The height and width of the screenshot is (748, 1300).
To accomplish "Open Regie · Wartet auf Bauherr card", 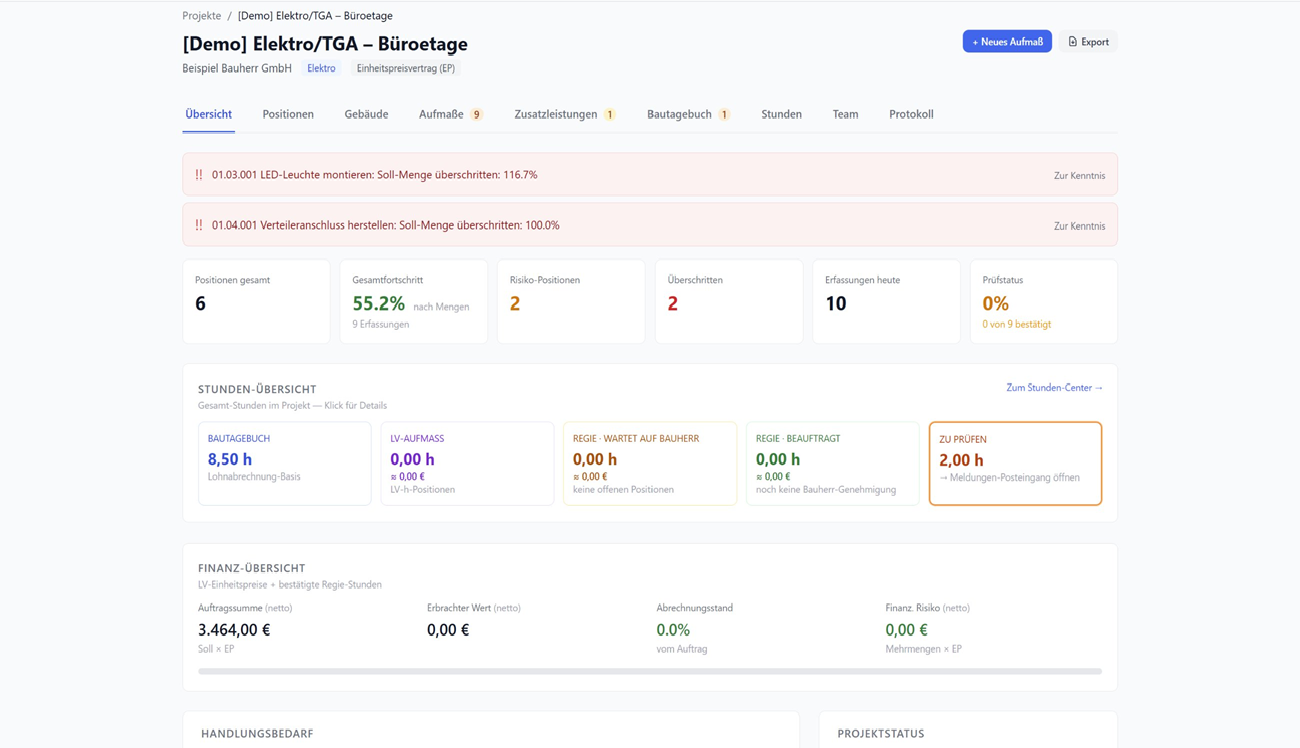I will [650, 463].
